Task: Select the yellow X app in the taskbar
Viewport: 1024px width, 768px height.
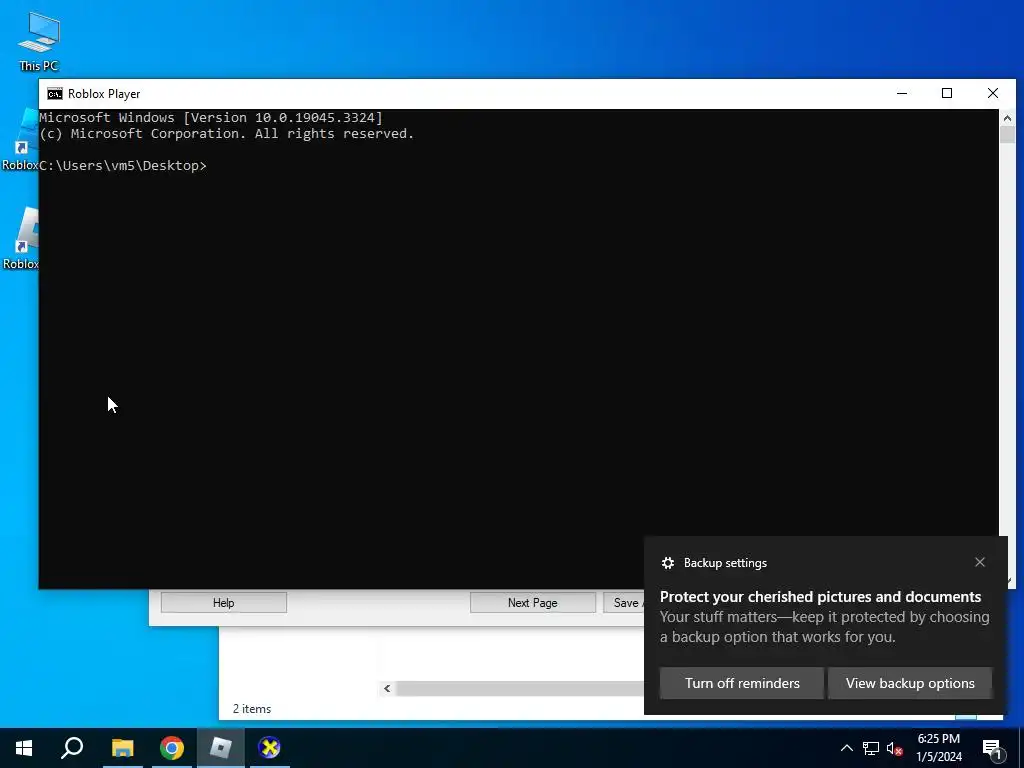Action: 269,748
